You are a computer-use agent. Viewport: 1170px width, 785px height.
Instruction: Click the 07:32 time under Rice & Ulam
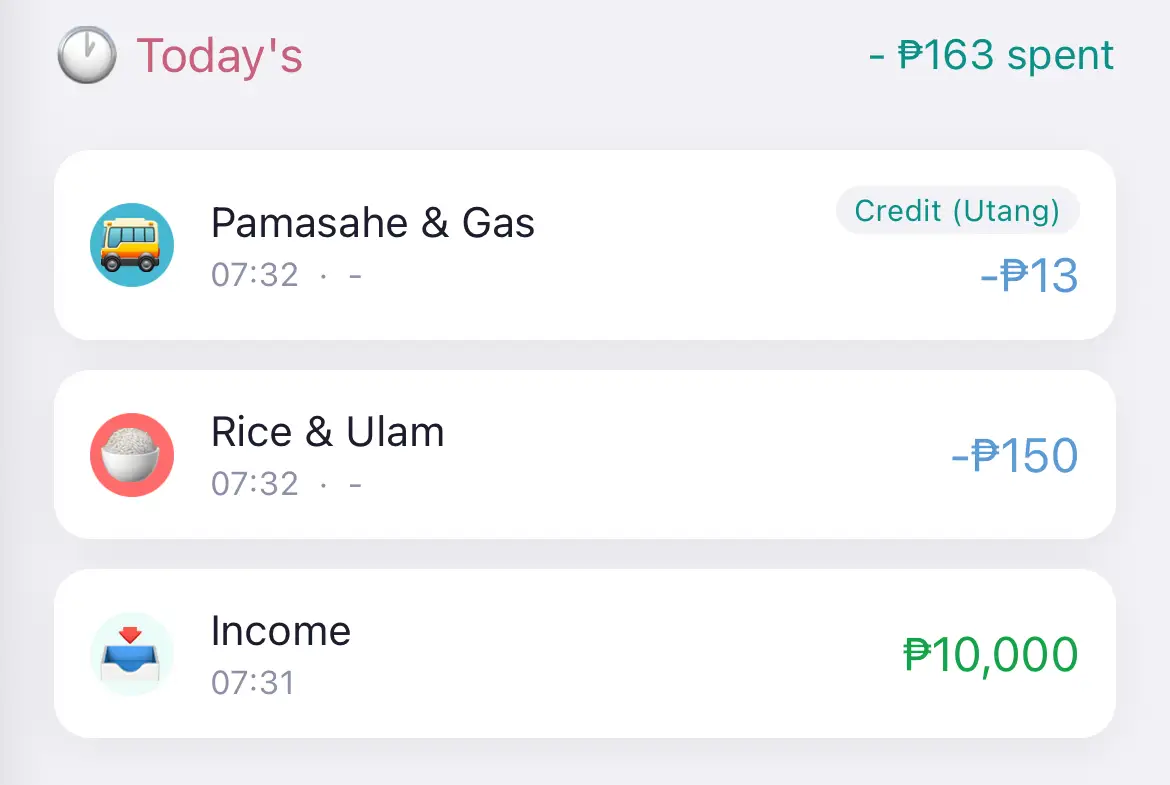[255, 484]
